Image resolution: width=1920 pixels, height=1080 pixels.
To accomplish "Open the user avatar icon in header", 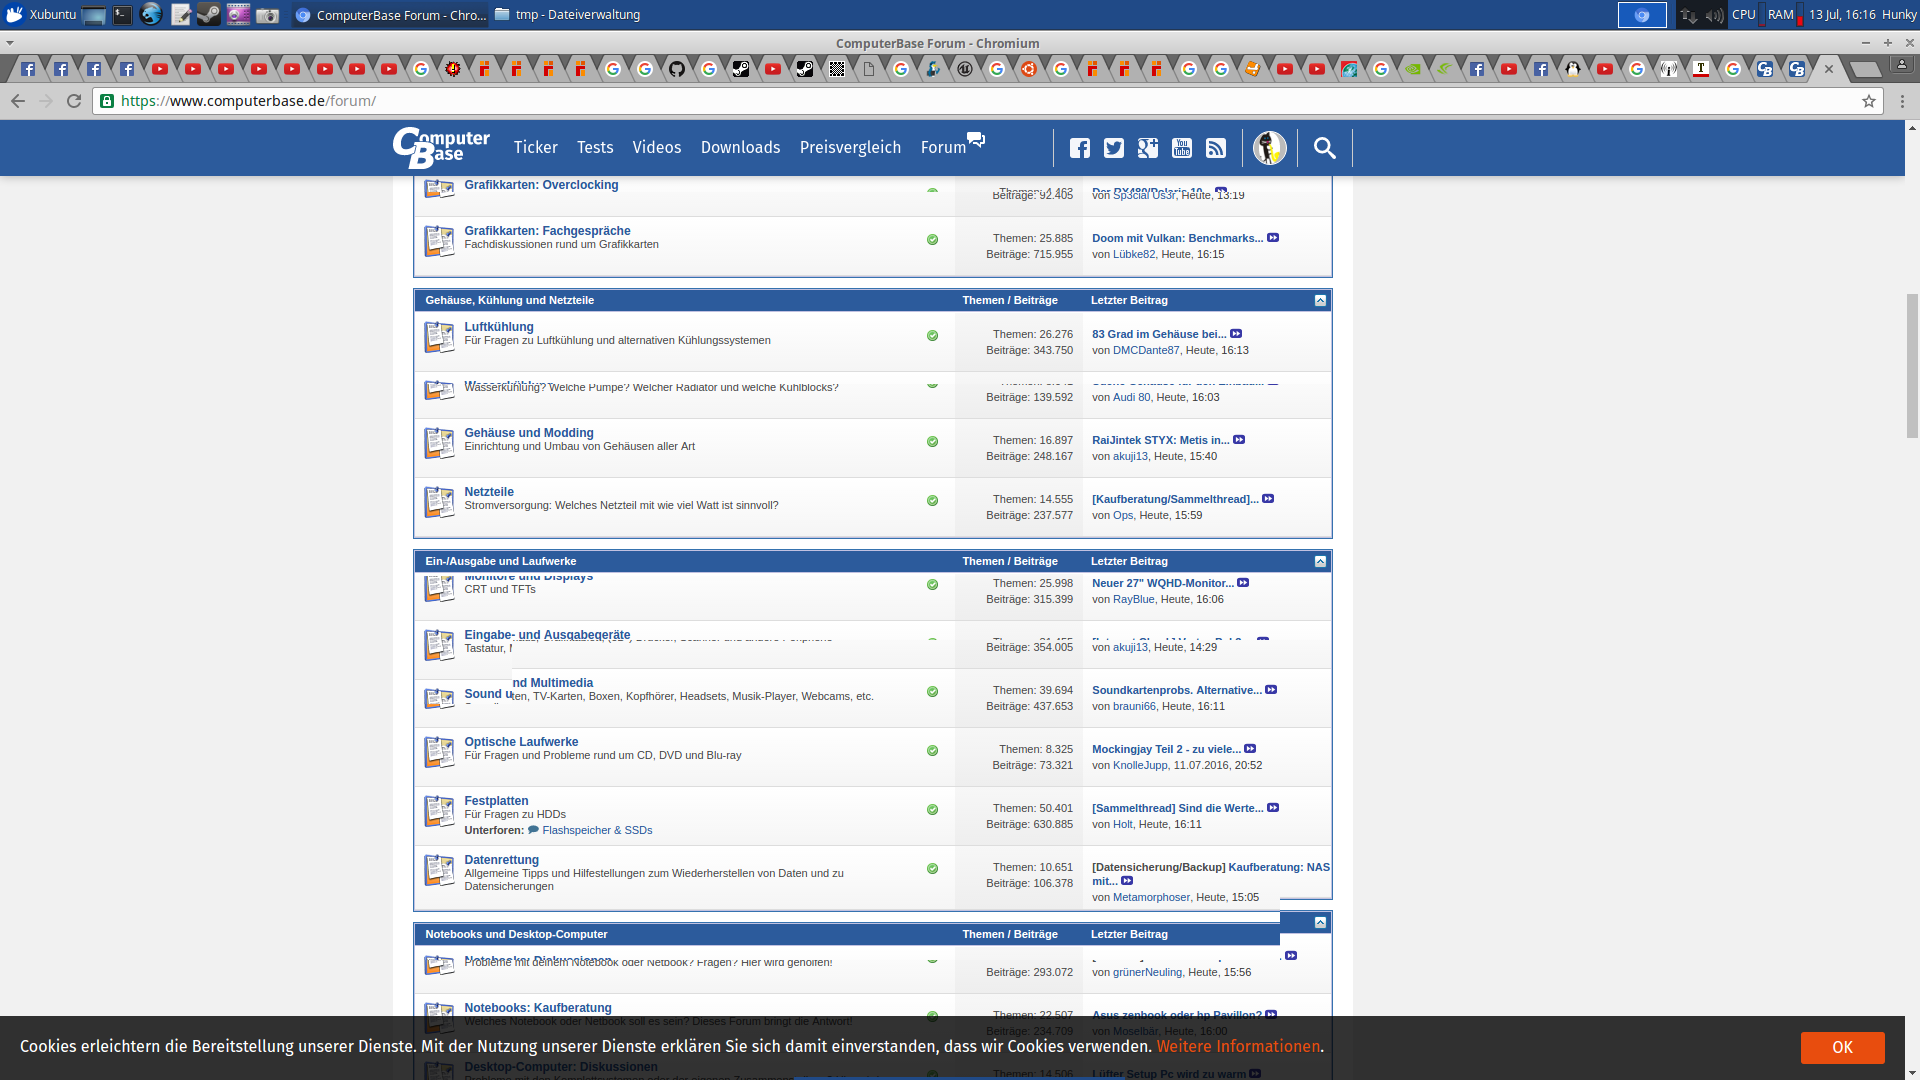I will click(1270, 148).
